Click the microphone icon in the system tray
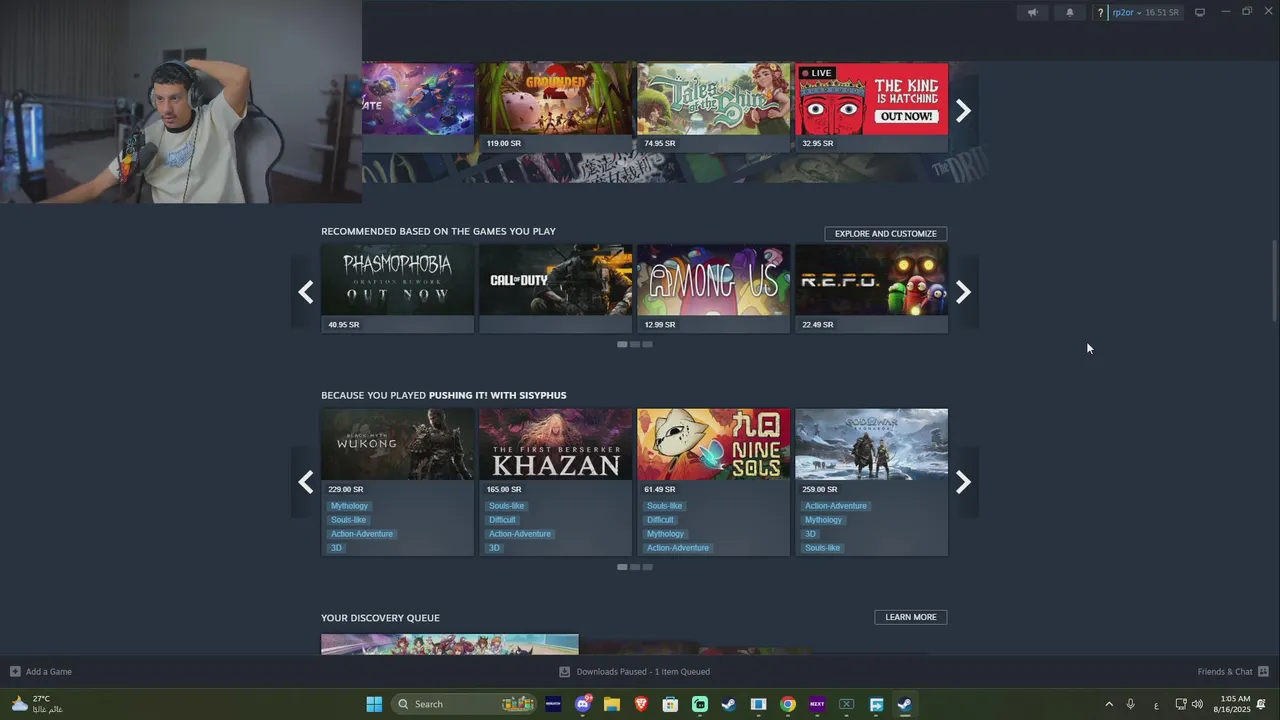 pos(1131,704)
